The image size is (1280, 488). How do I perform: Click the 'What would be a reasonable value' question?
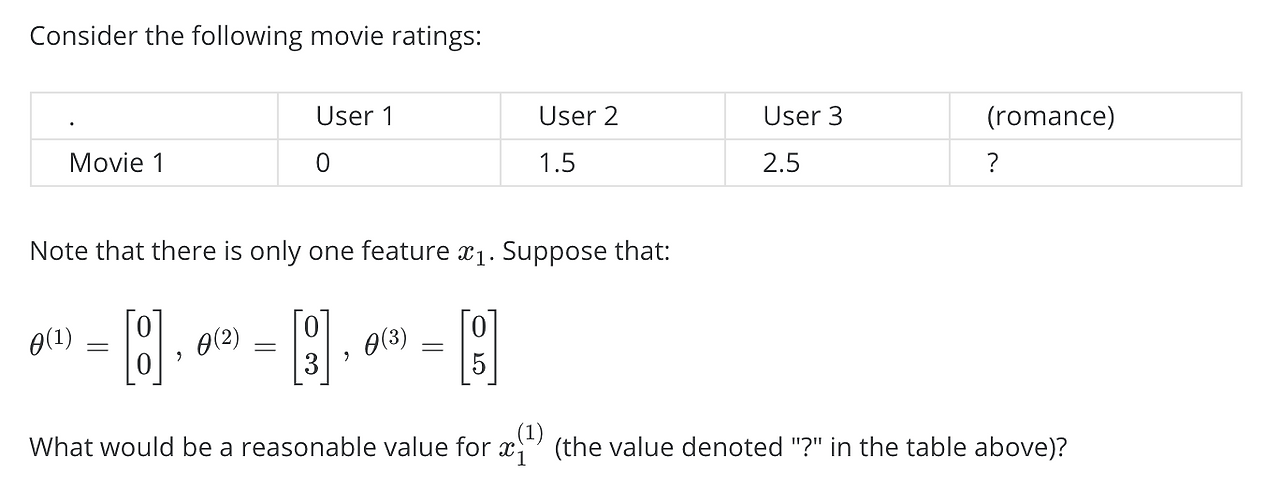(x=548, y=445)
